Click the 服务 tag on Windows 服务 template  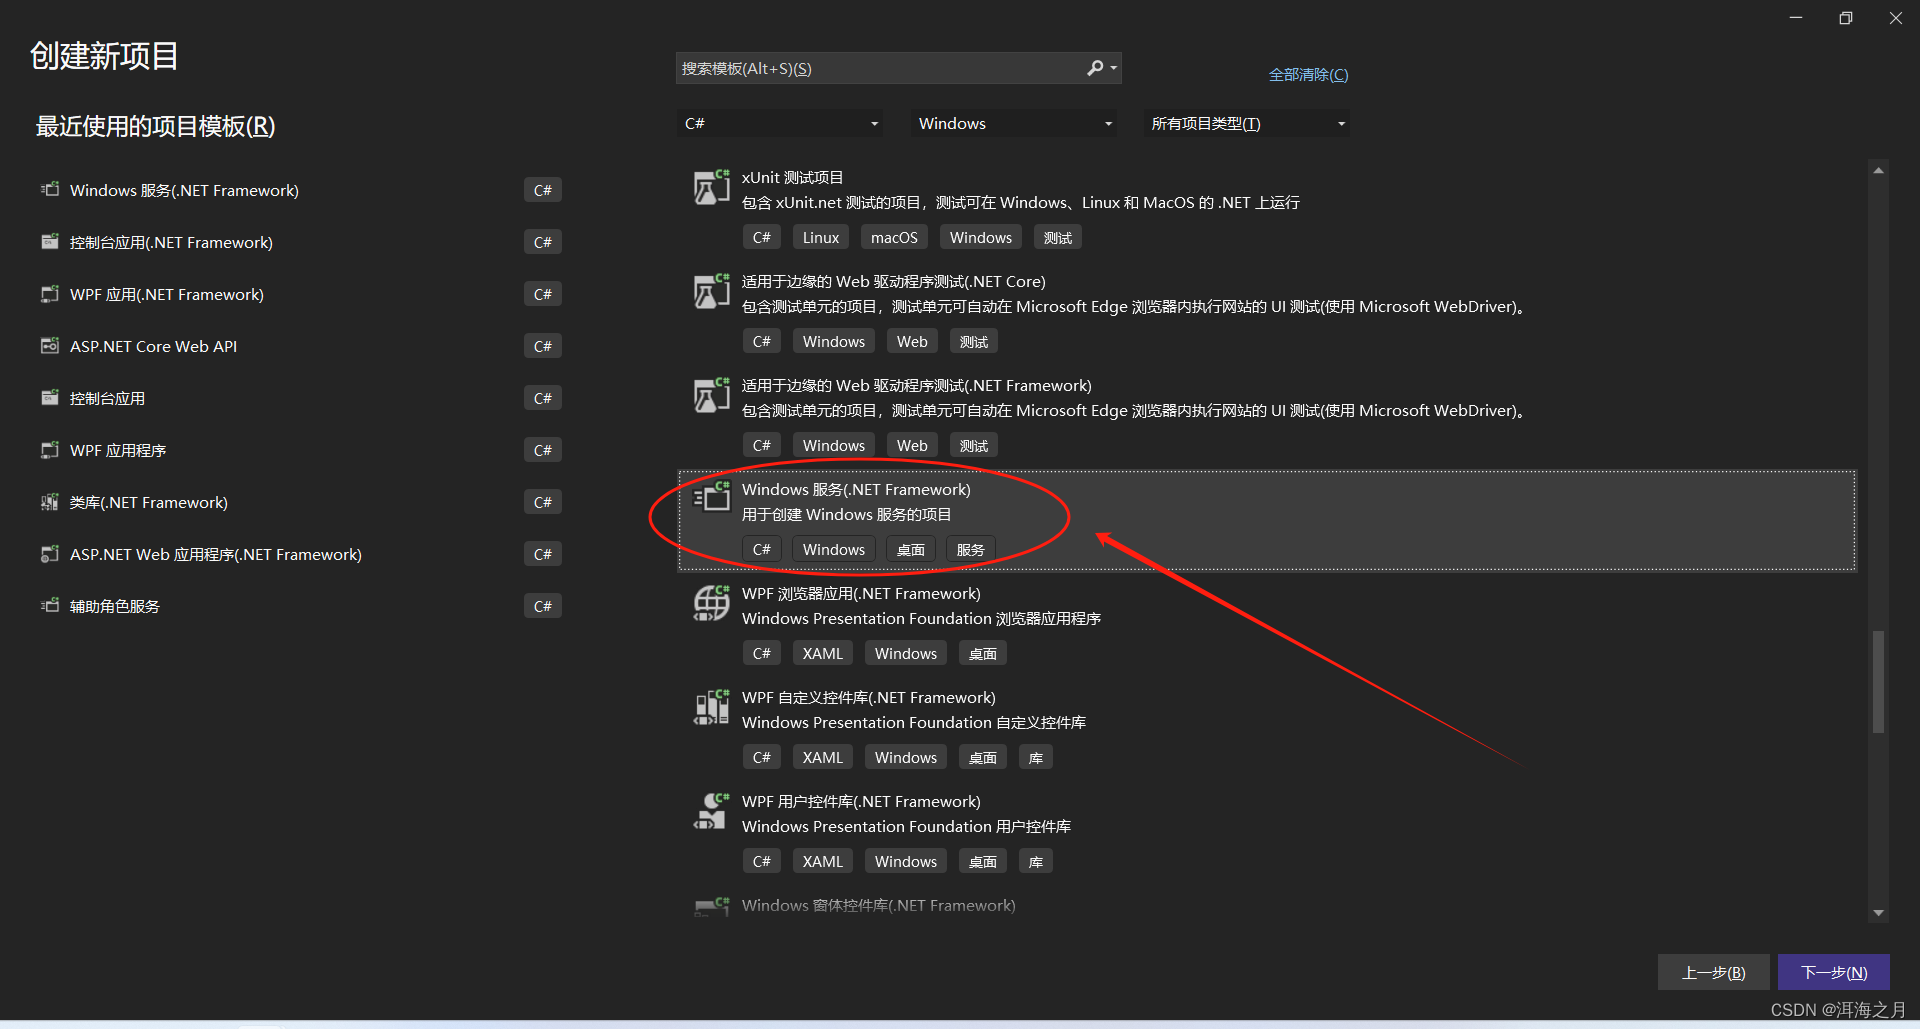click(x=970, y=549)
